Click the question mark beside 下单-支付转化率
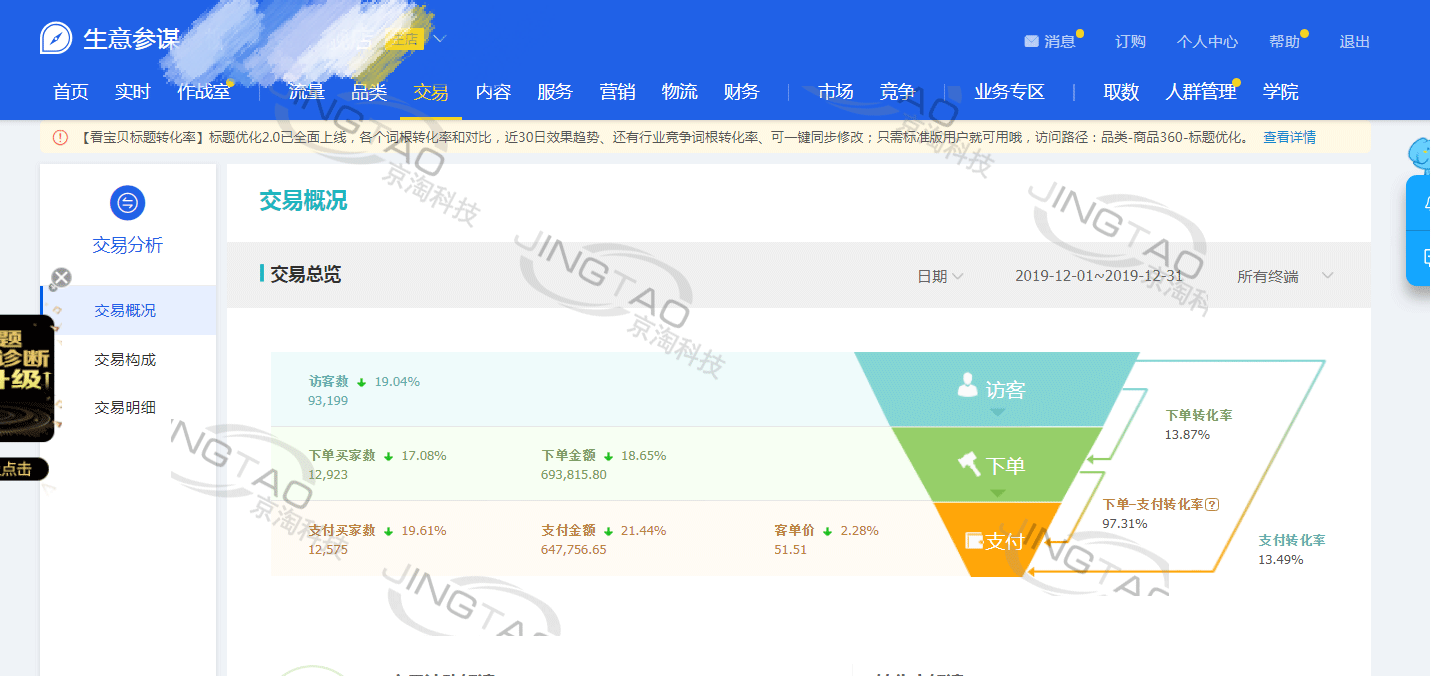This screenshot has height=677, width=1431. [x=1212, y=505]
